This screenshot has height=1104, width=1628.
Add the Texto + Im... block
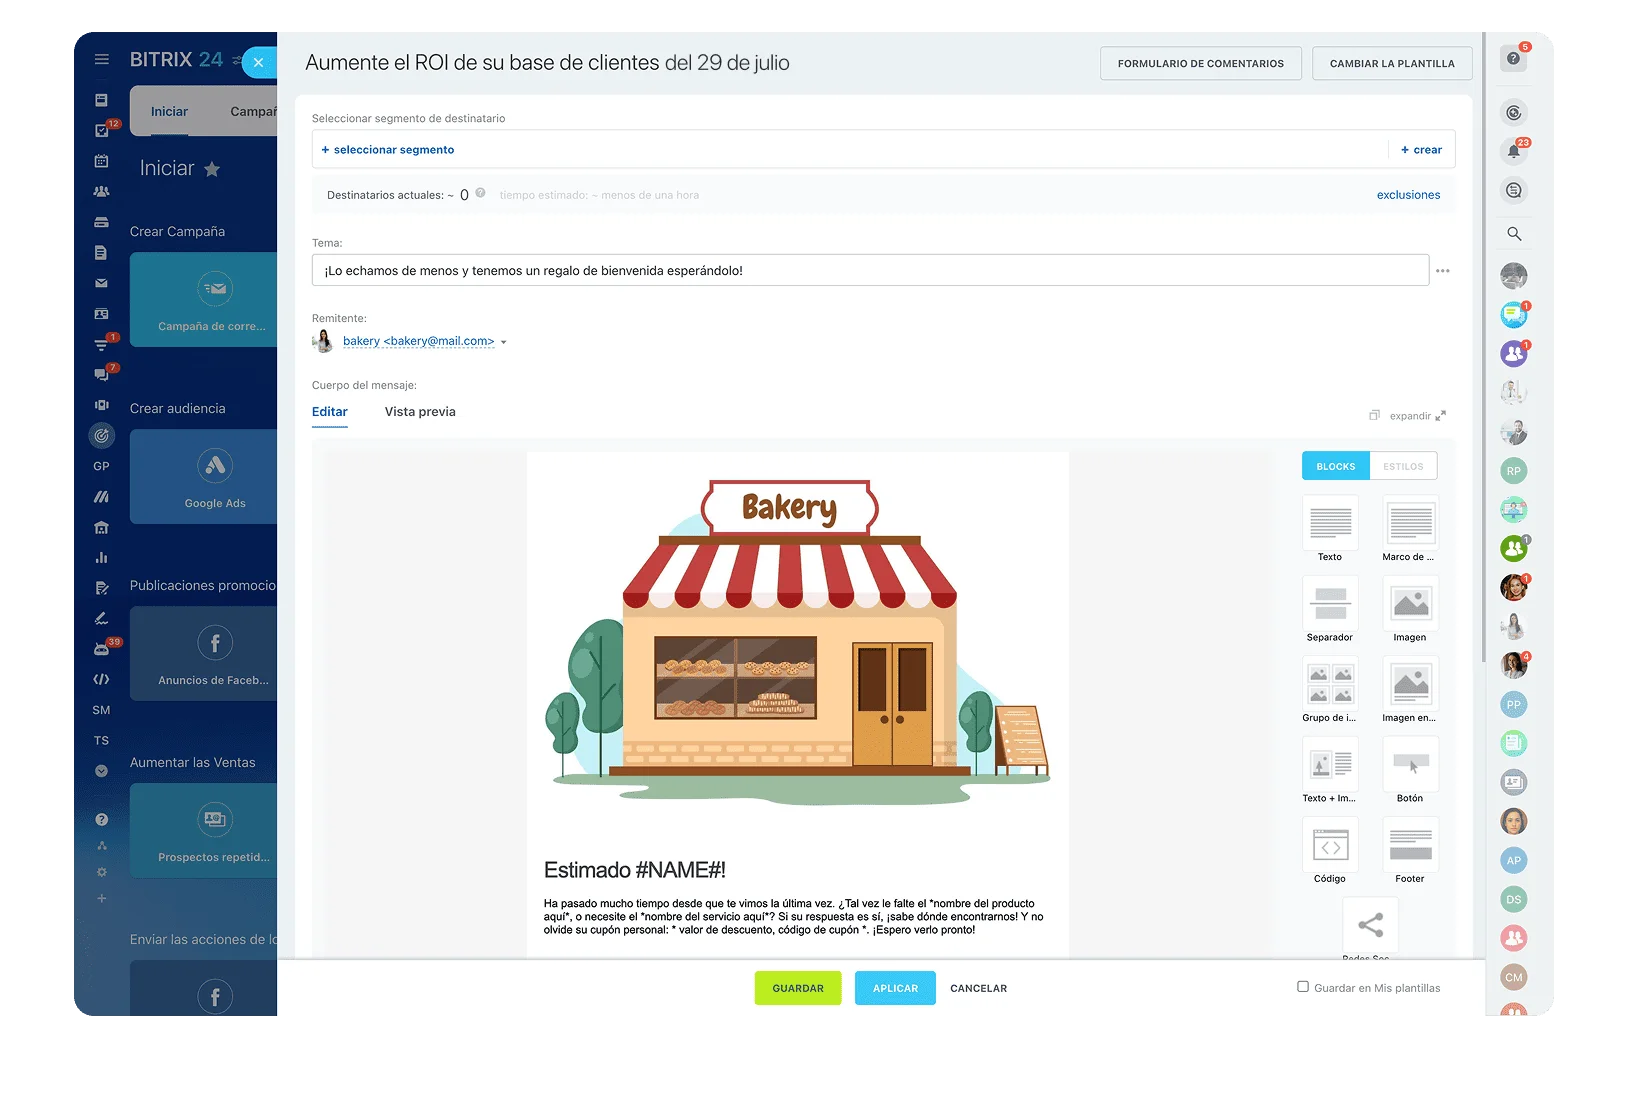click(1330, 771)
